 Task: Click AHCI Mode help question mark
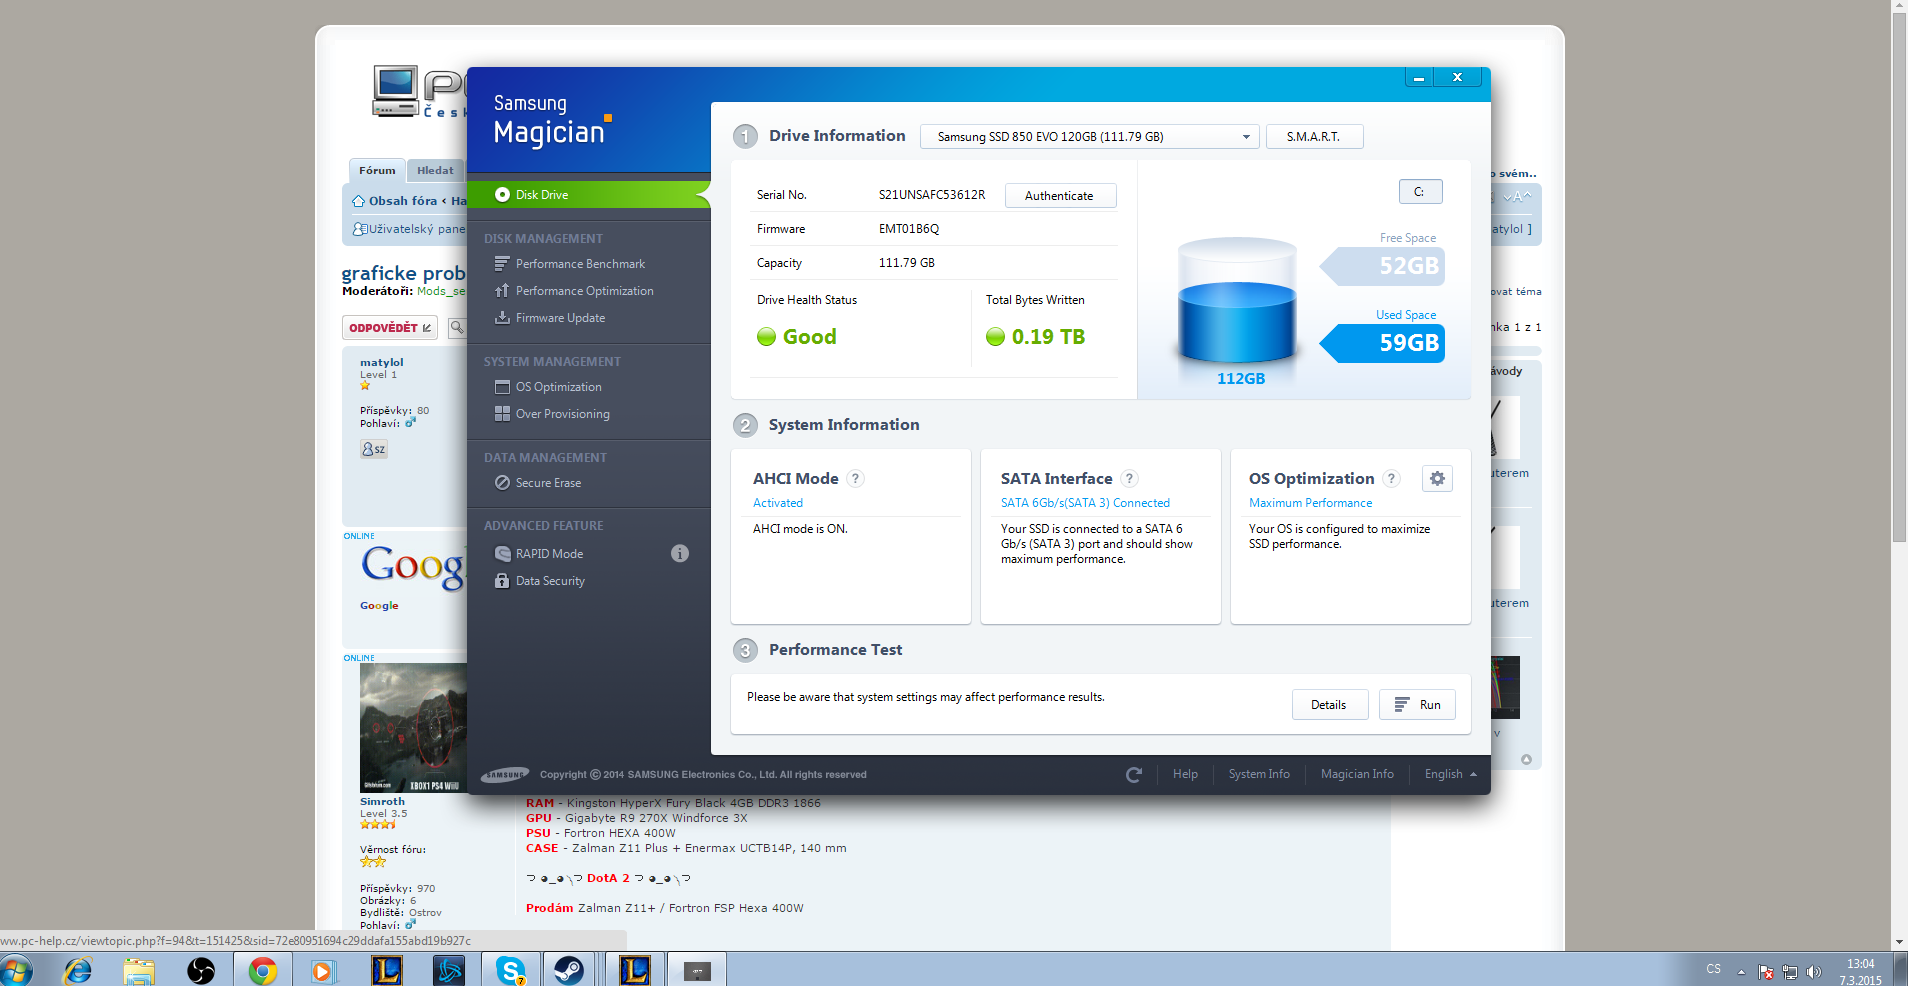(x=855, y=479)
